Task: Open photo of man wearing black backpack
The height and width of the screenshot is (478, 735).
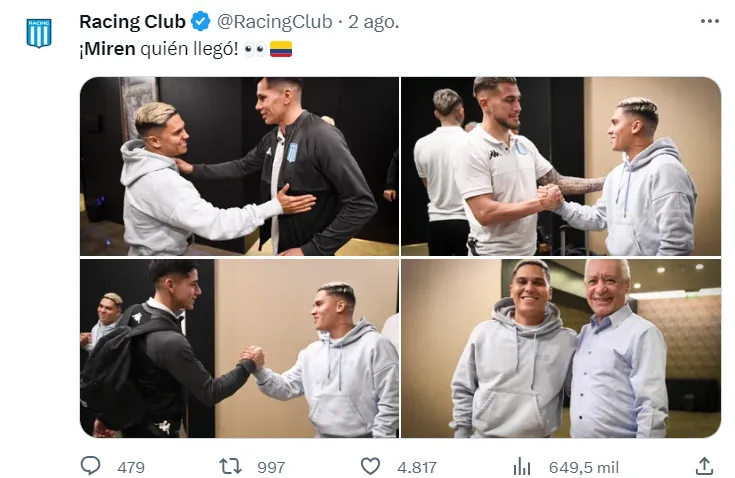Action: [239, 348]
